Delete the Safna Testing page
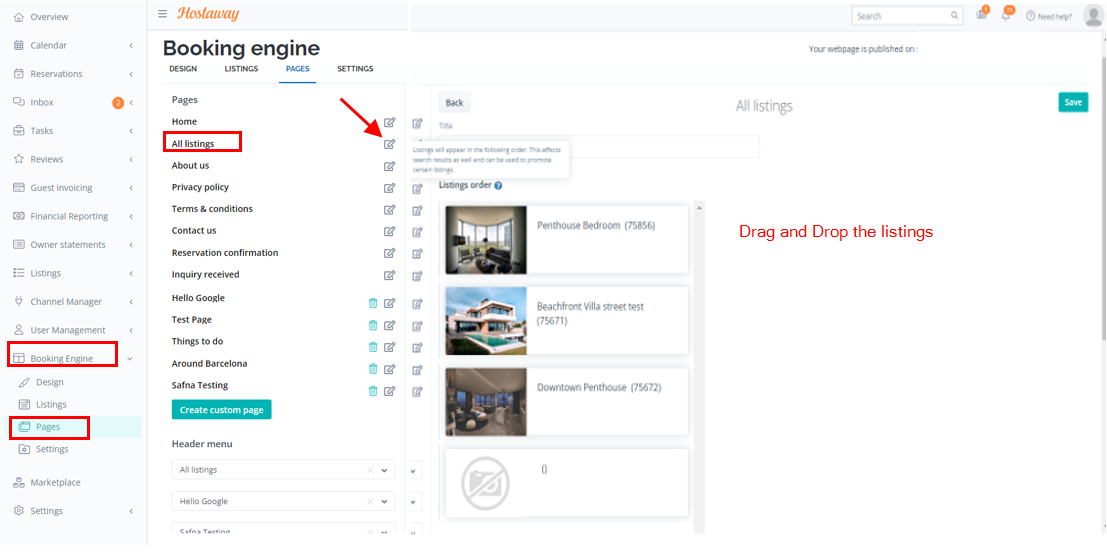1107x557 pixels. [373, 390]
